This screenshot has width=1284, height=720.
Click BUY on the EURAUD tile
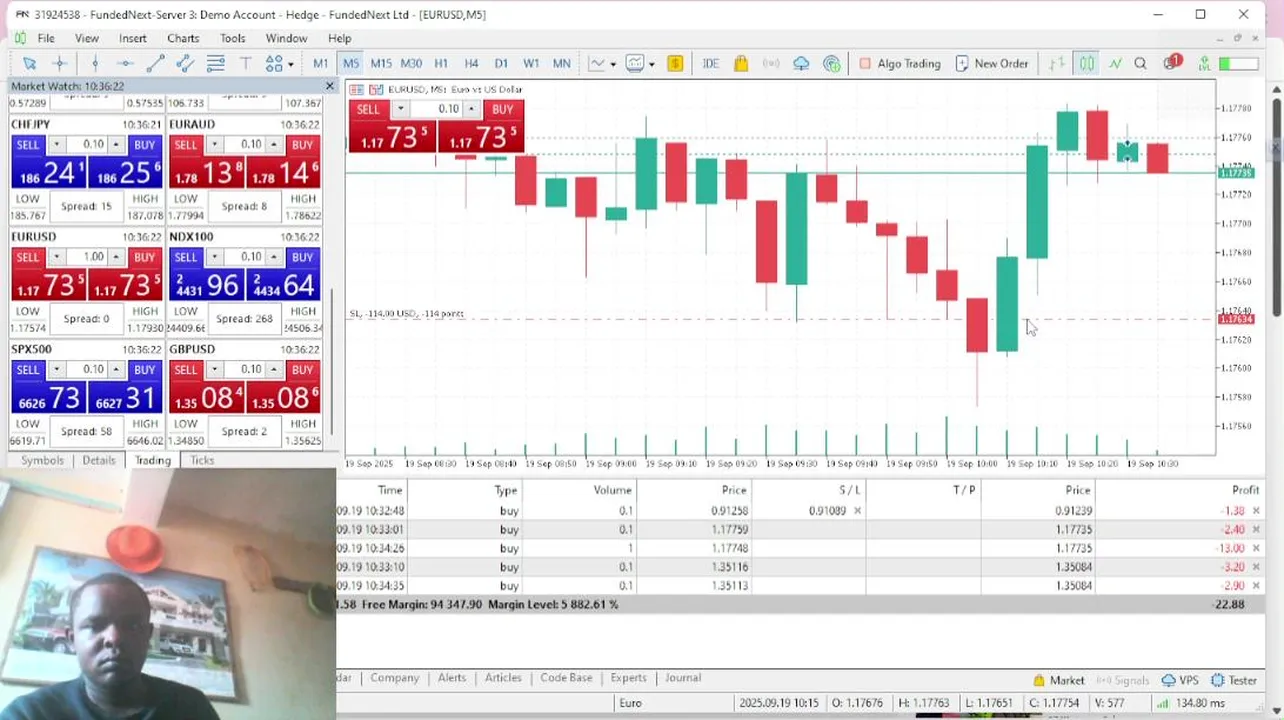302,145
